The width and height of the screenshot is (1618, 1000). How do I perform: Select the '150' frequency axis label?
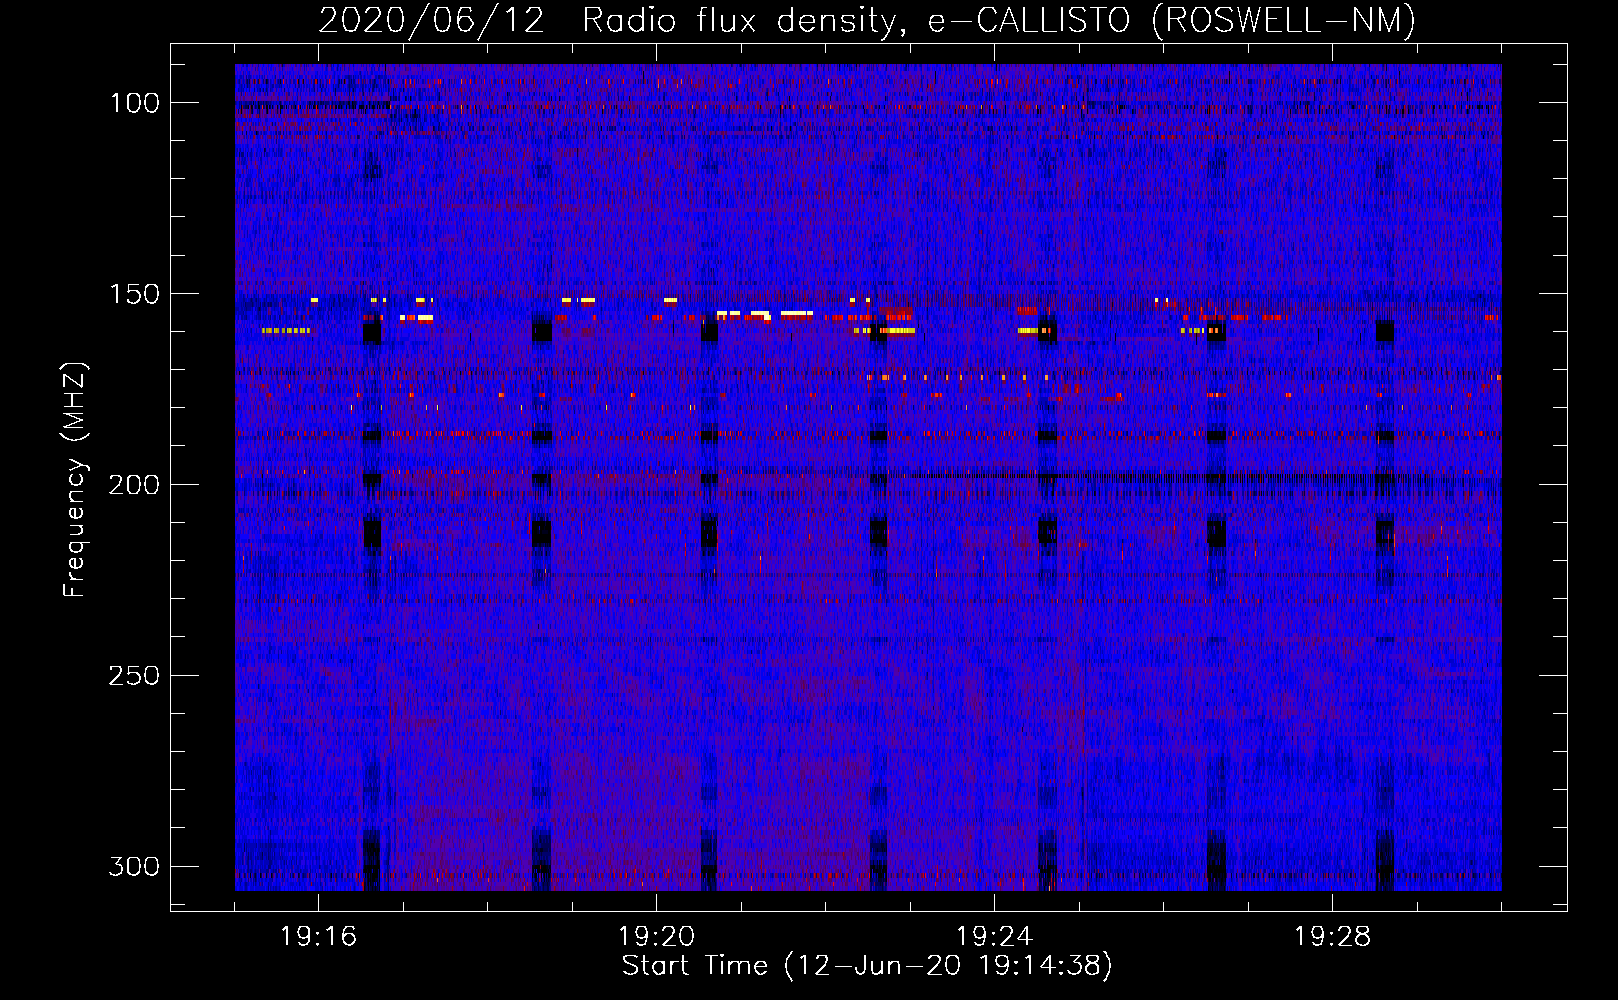tap(134, 294)
